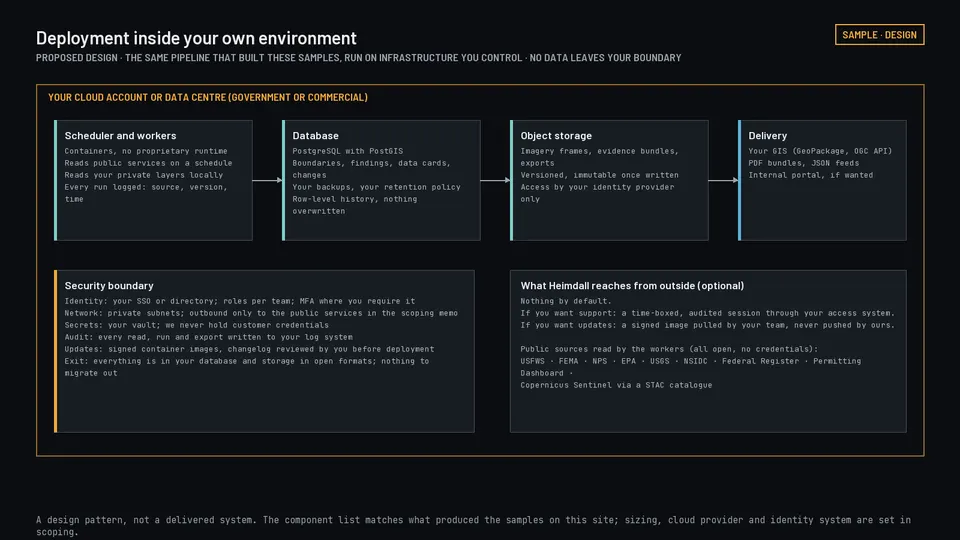
Task: Click the SAMPLE · DESIGN badge
Action: click(879, 35)
